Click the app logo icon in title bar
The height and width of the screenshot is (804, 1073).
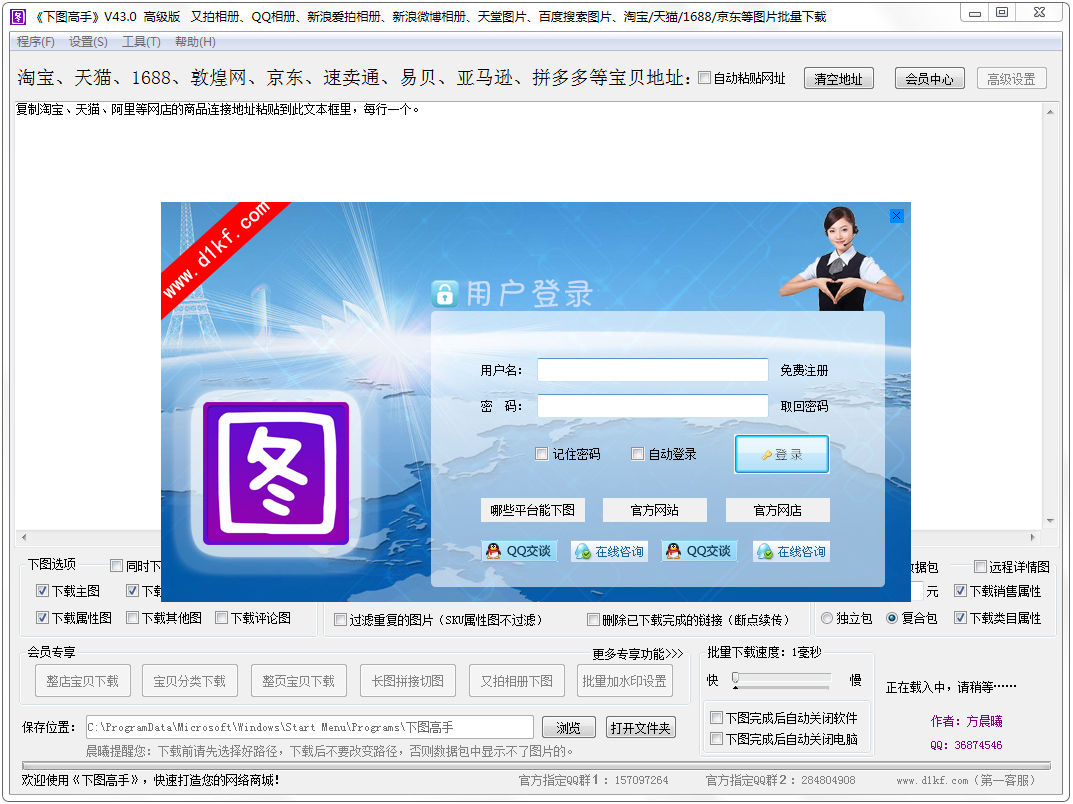pyautogui.click(x=18, y=16)
